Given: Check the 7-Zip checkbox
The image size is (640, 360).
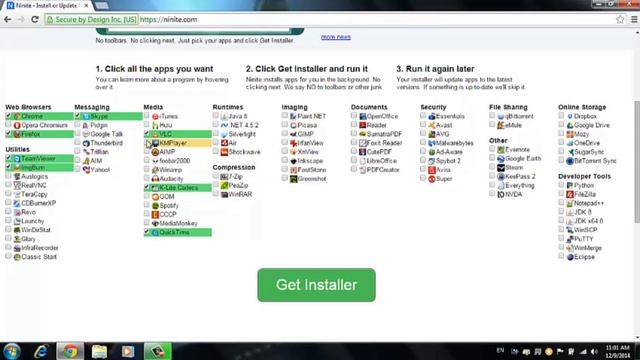Looking at the screenshot, I should tap(216, 176).
